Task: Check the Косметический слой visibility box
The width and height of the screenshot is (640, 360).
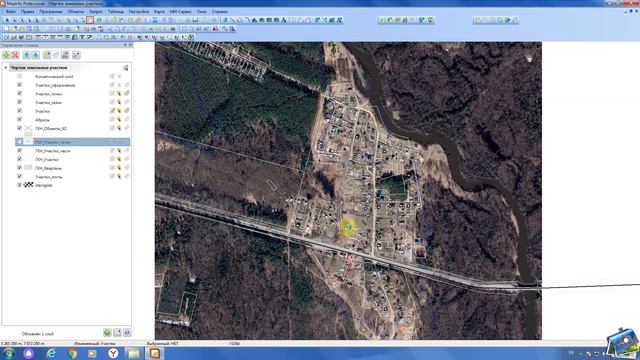Action: pyautogui.click(x=19, y=76)
